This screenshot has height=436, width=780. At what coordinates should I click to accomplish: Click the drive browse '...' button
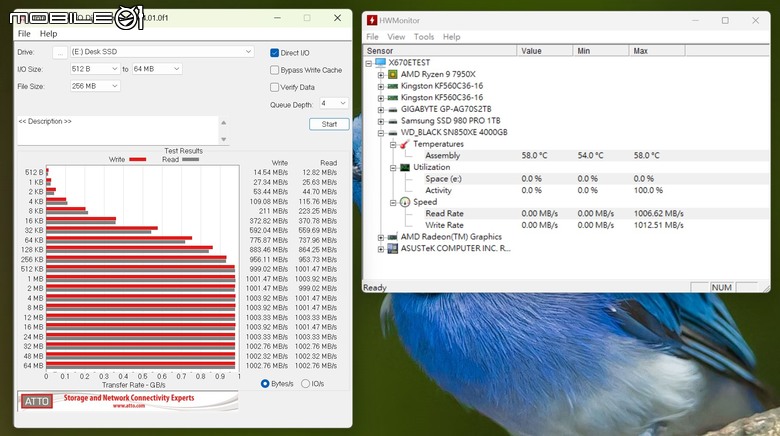click(x=60, y=52)
